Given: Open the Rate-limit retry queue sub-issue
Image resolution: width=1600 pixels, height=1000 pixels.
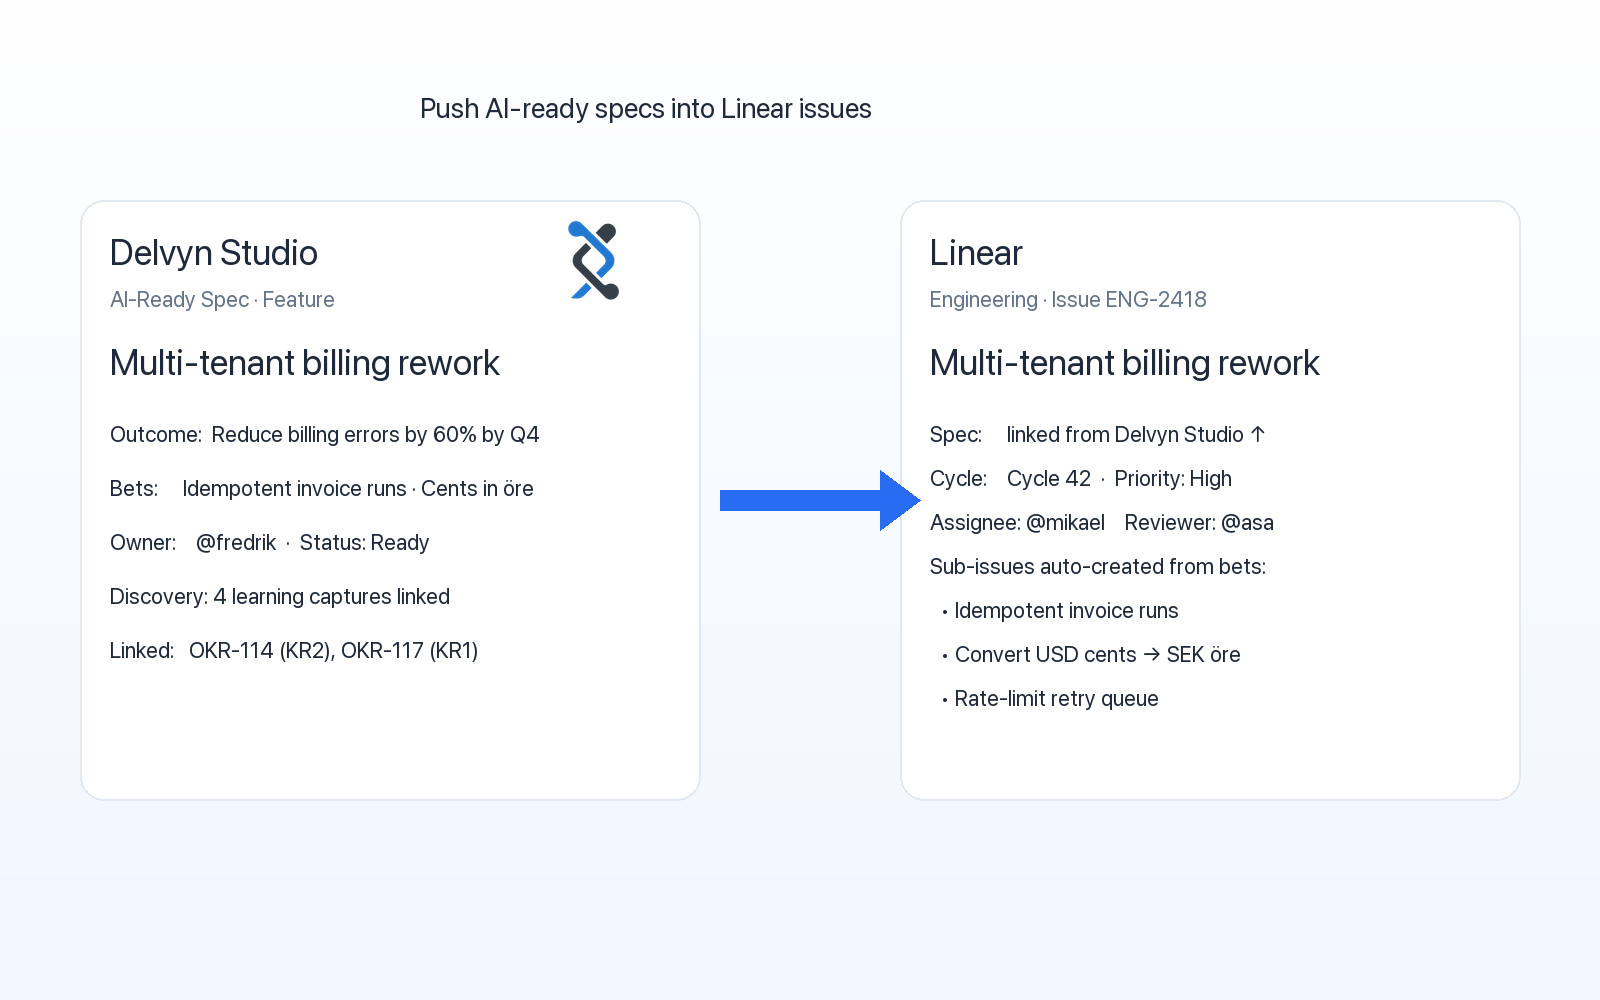Looking at the screenshot, I should tap(1056, 699).
